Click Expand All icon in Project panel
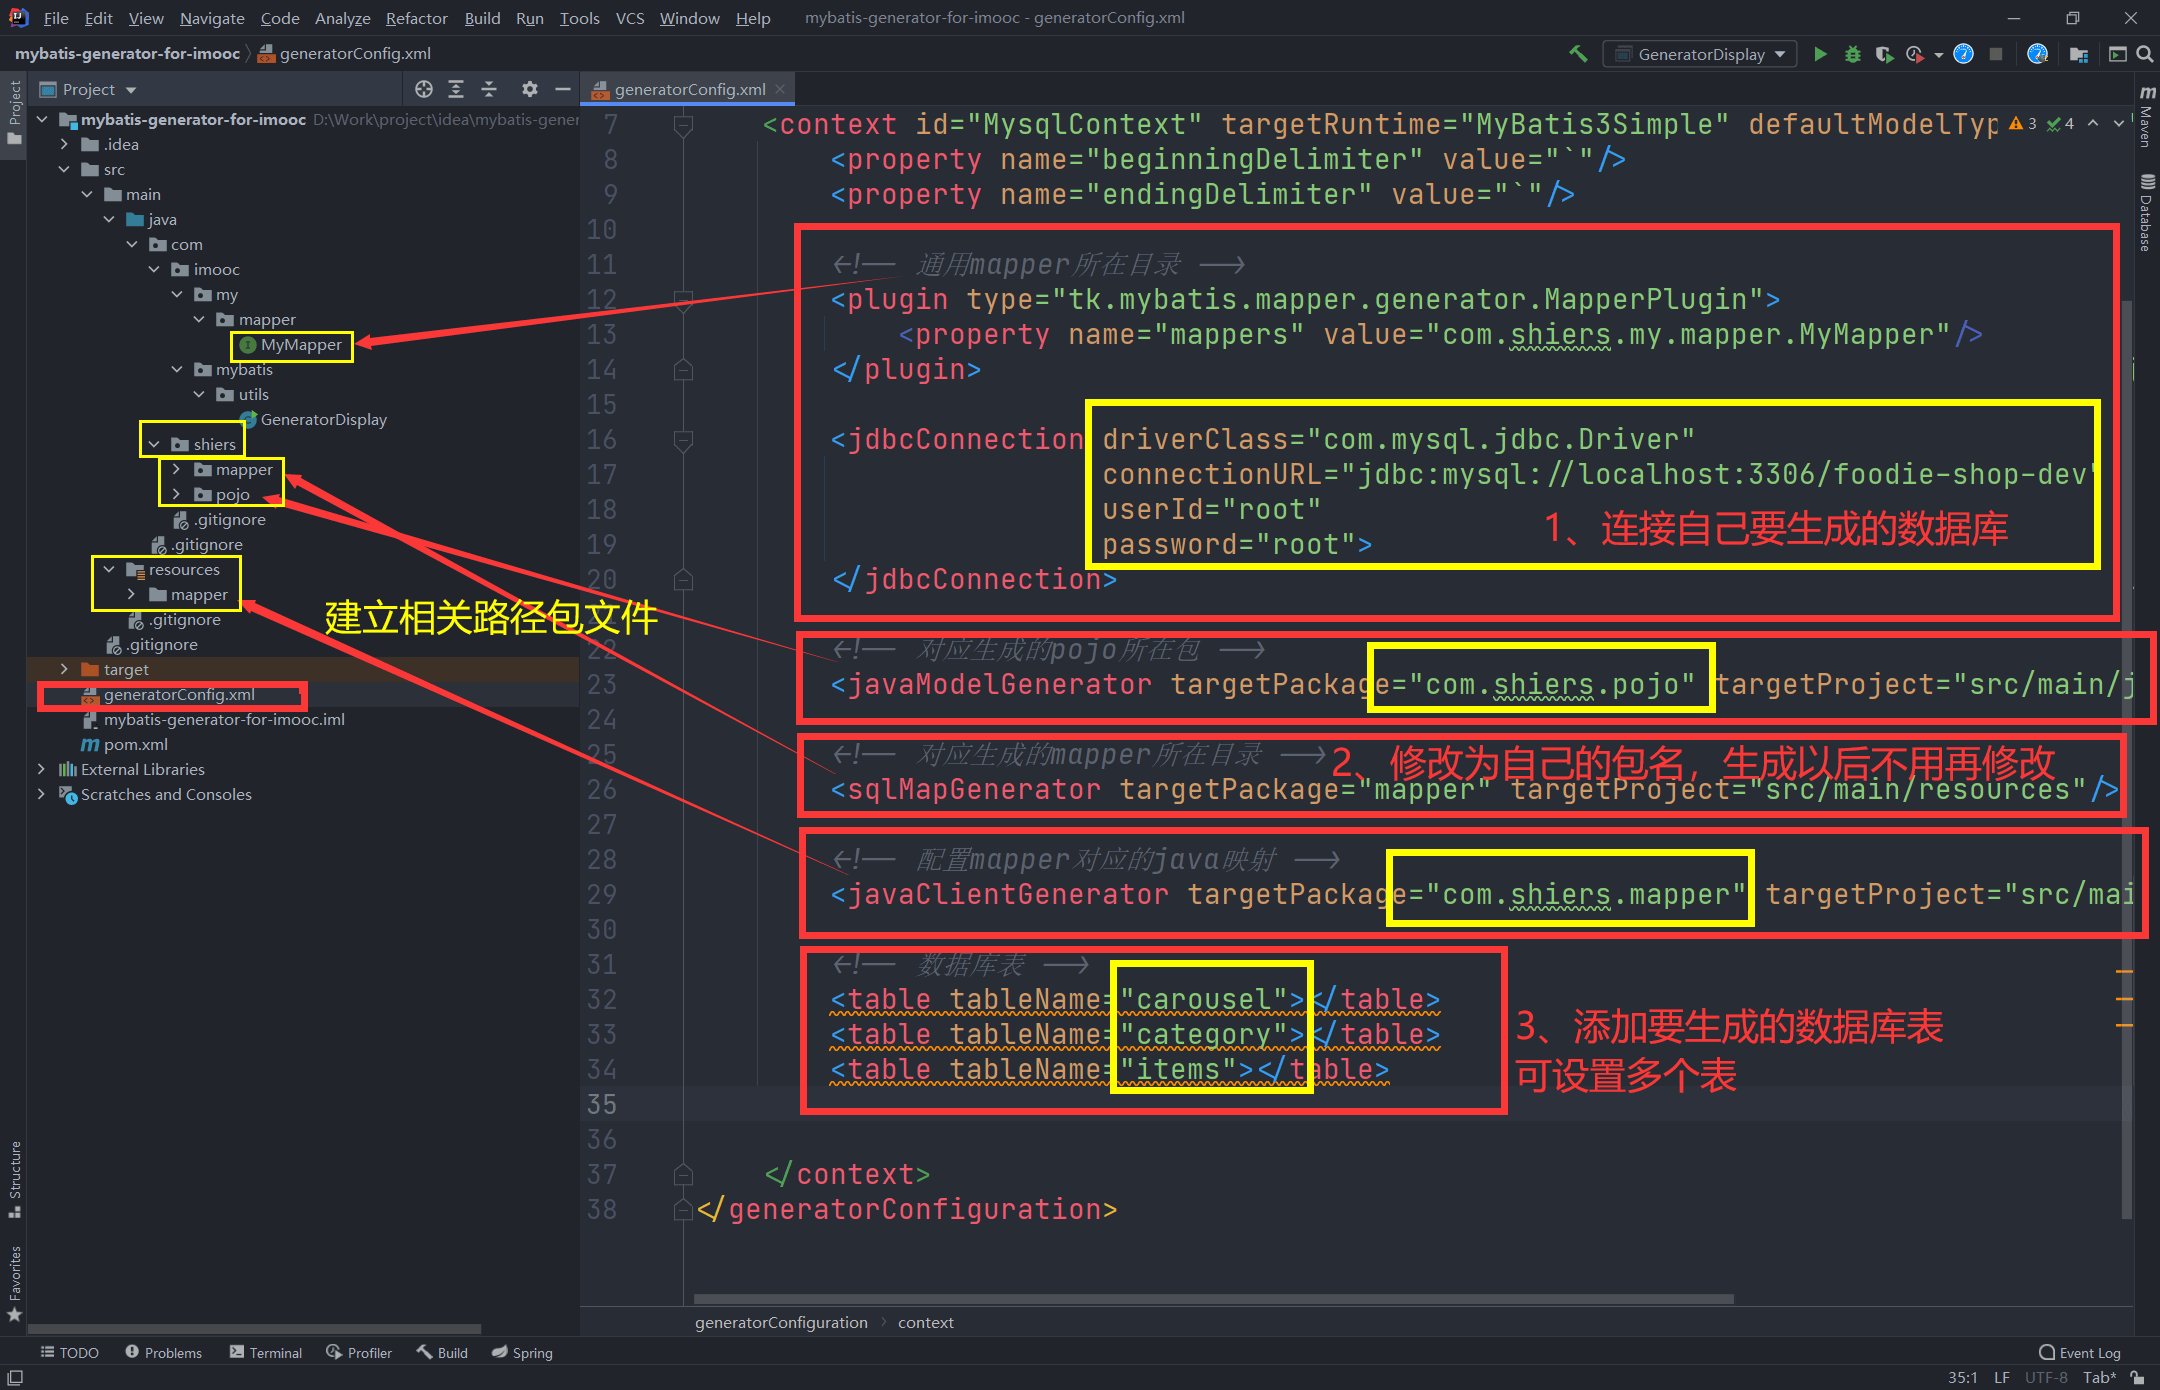The width and height of the screenshot is (2160, 1390). [456, 89]
